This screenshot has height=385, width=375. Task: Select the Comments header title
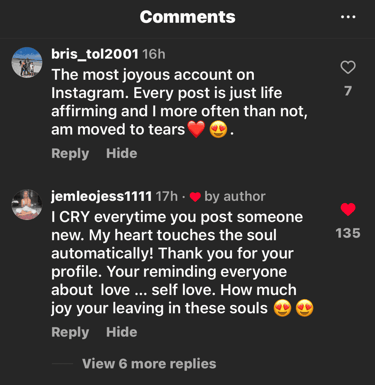point(188,17)
